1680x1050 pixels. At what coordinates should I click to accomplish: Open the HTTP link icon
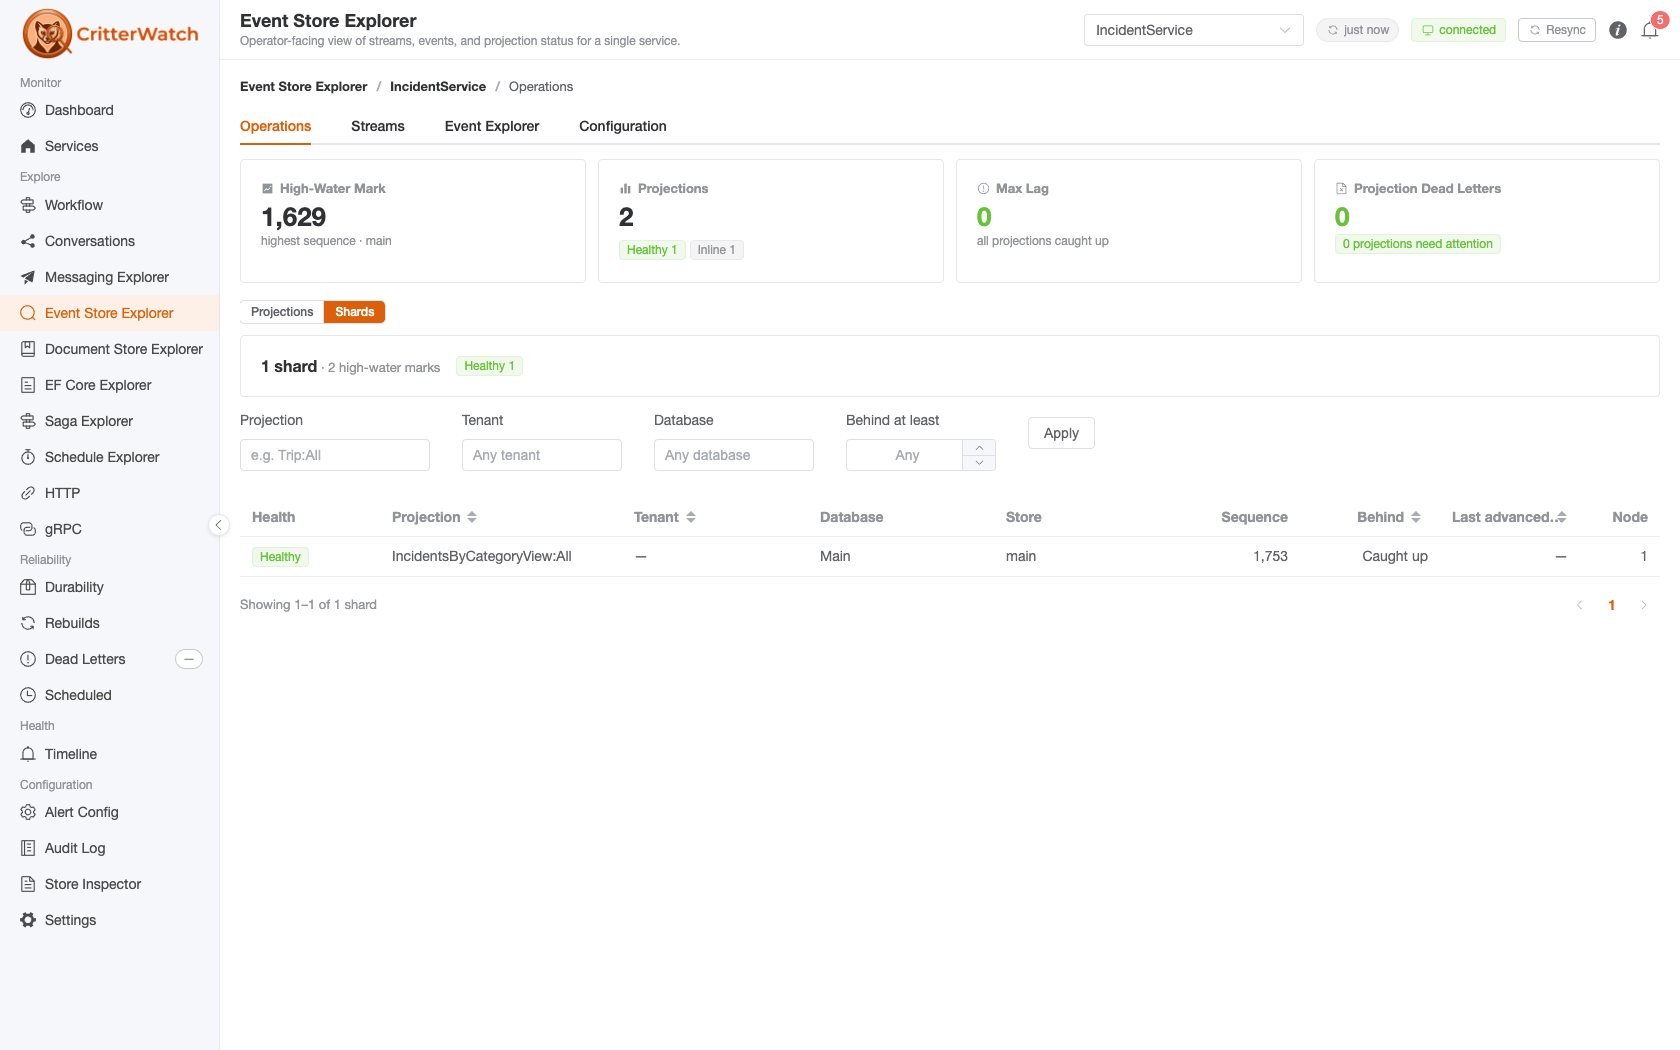point(28,493)
